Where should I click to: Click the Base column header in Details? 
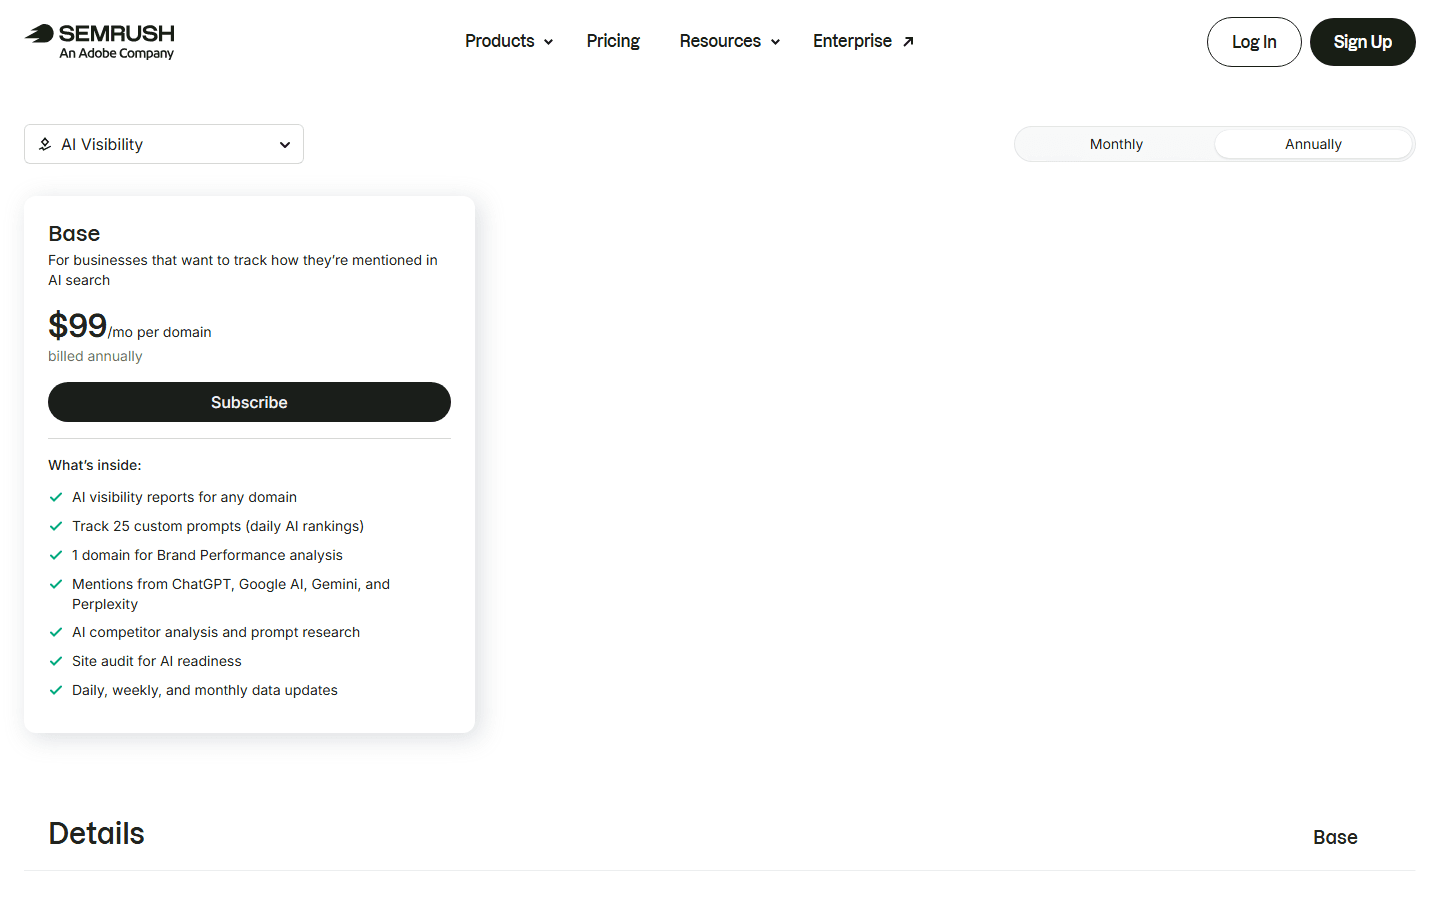pos(1335,837)
